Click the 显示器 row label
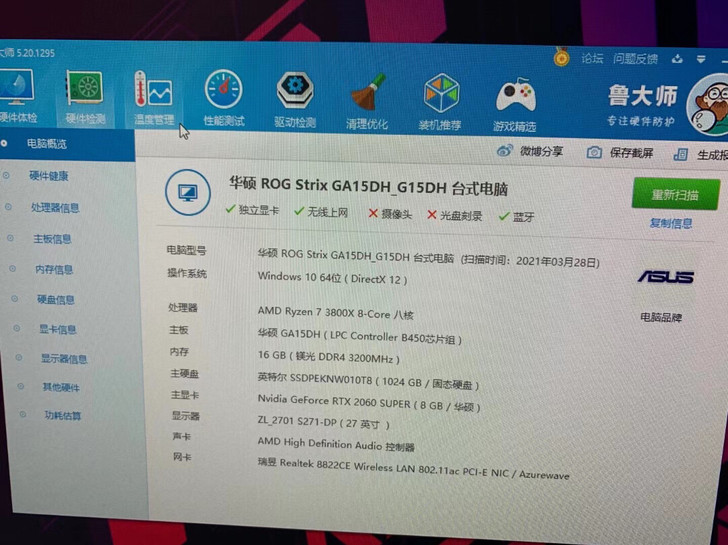The image size is (728, 545). coord(185,415)
